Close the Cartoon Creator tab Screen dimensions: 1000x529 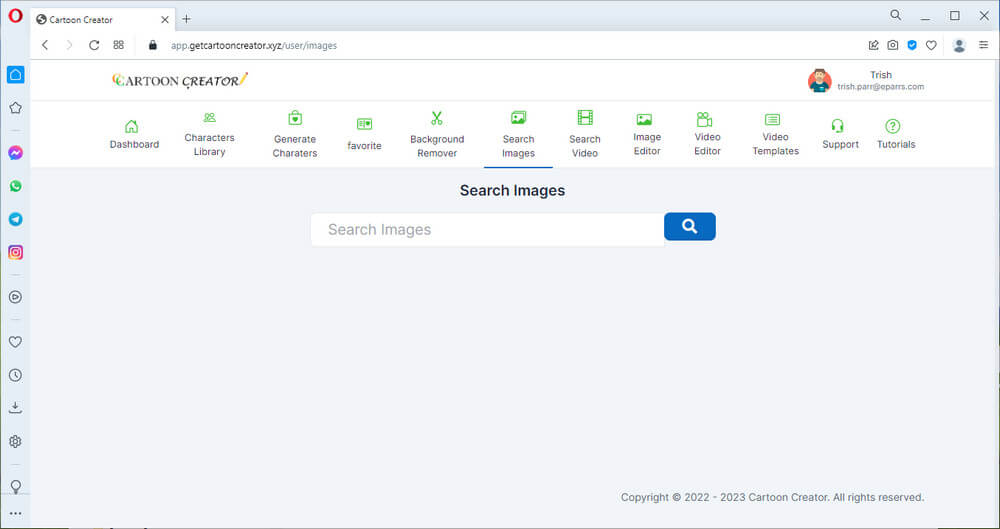tap(165, 20)
